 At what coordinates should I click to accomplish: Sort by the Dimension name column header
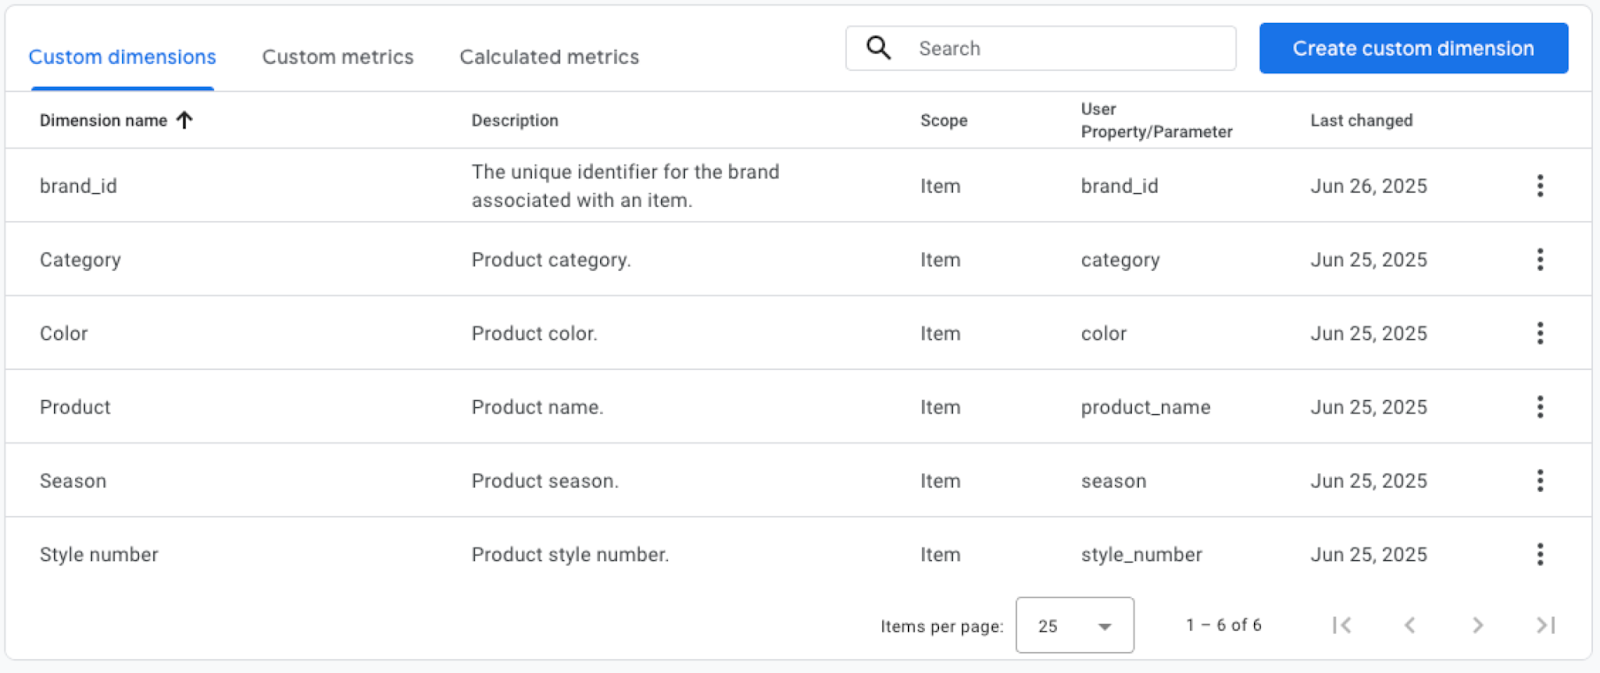[x=103, y=120]
